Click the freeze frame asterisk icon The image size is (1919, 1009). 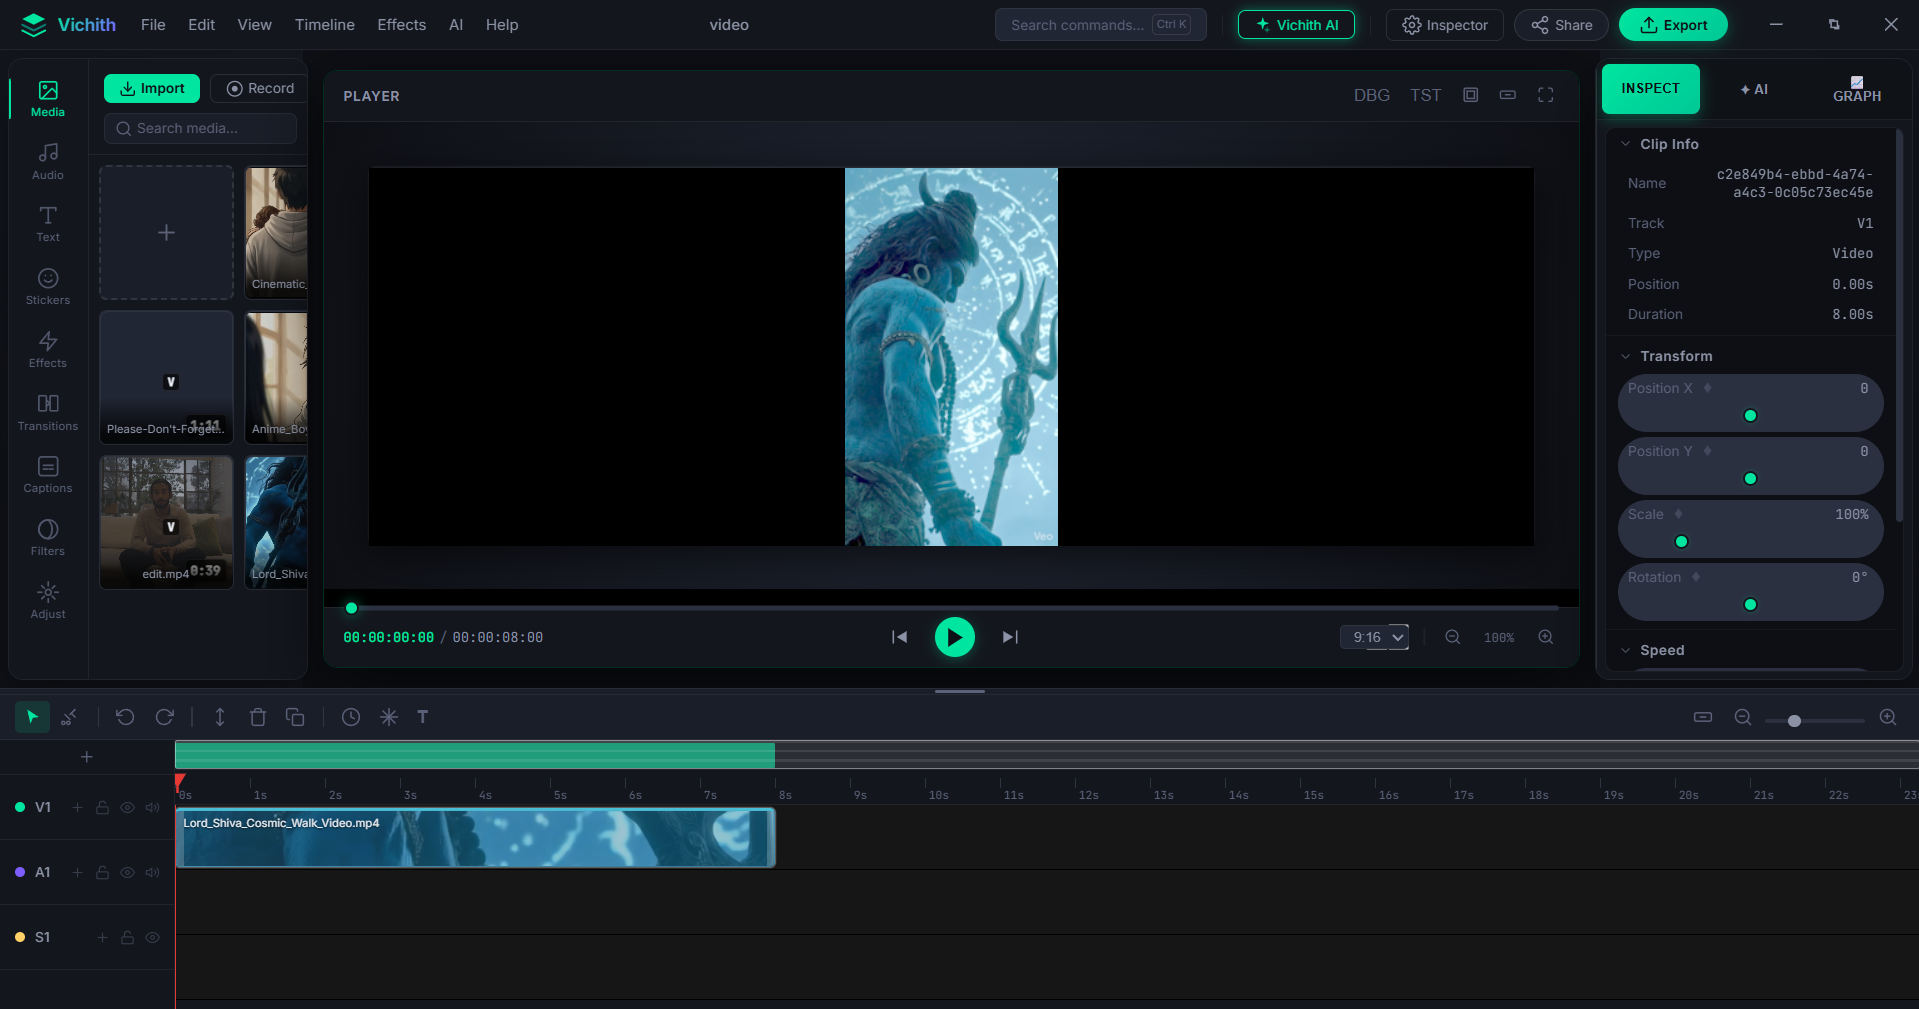coord(389,717)
